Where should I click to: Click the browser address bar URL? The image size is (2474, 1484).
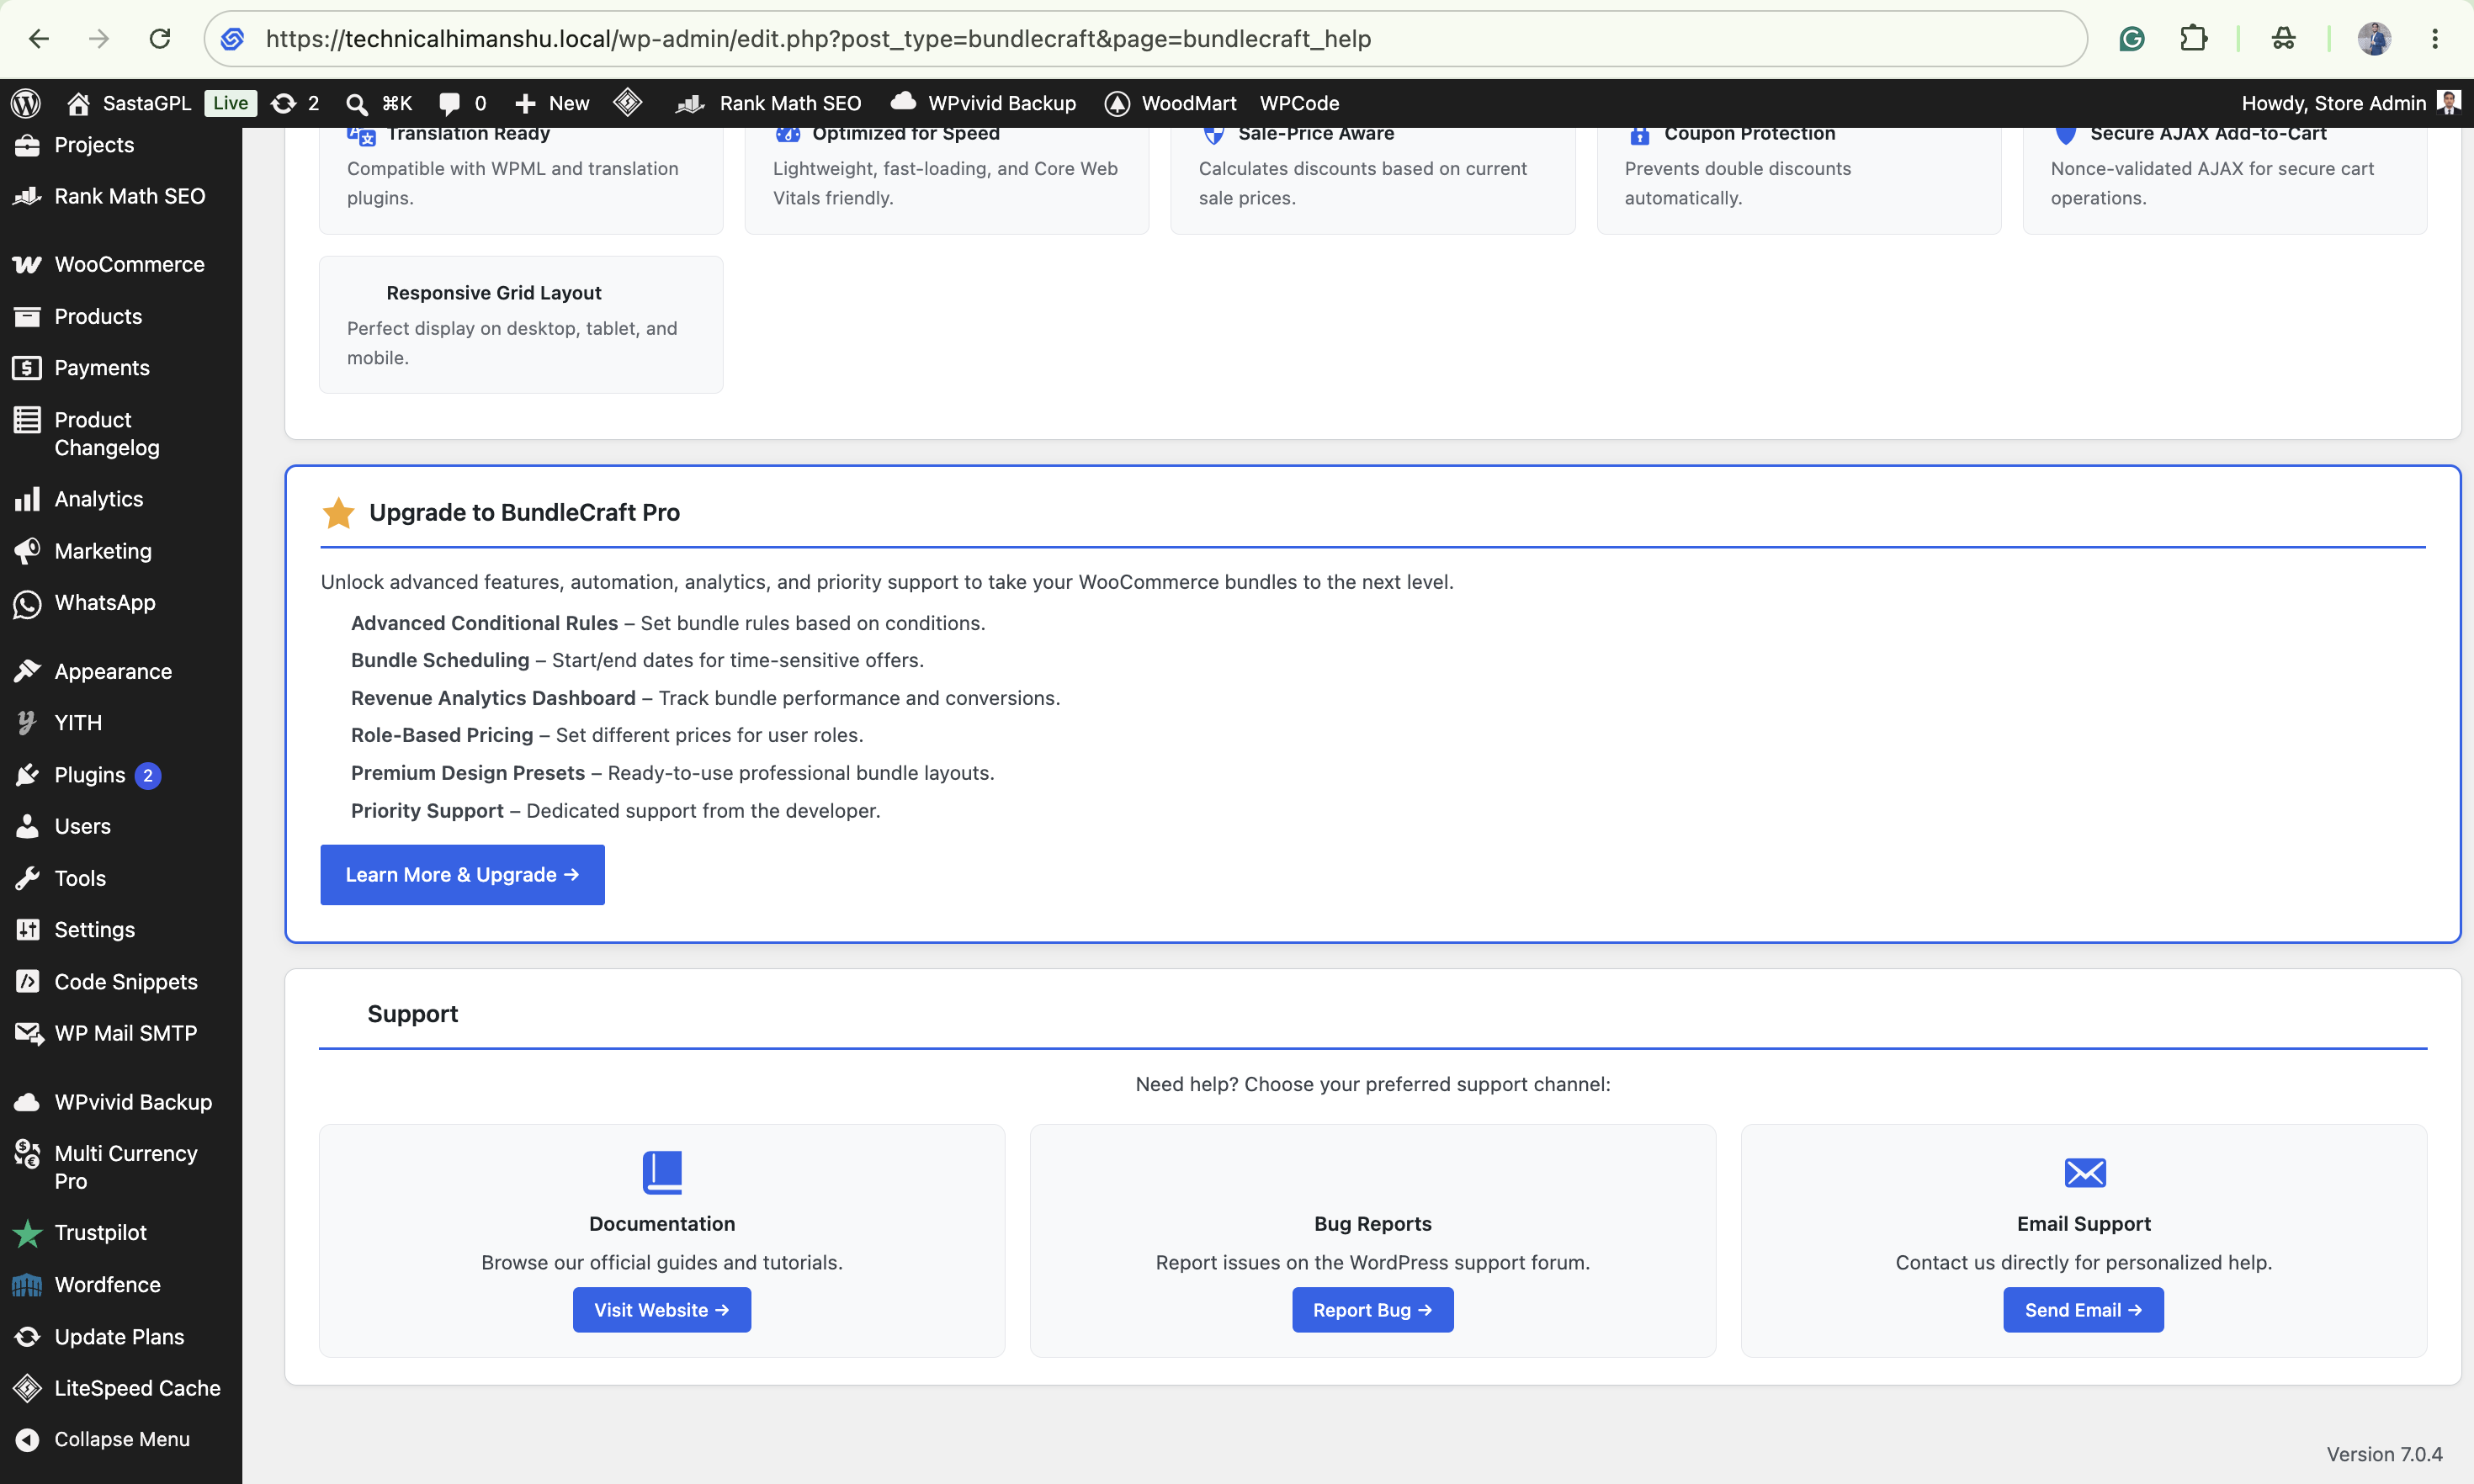818,39
